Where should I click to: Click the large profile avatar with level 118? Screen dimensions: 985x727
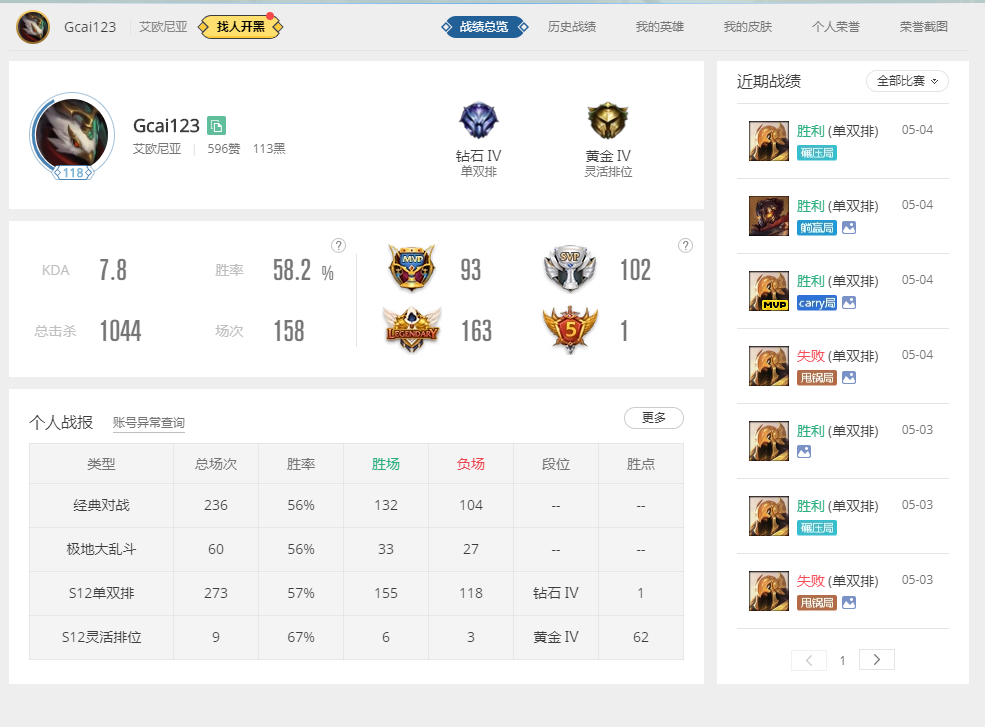click(72, 135)
